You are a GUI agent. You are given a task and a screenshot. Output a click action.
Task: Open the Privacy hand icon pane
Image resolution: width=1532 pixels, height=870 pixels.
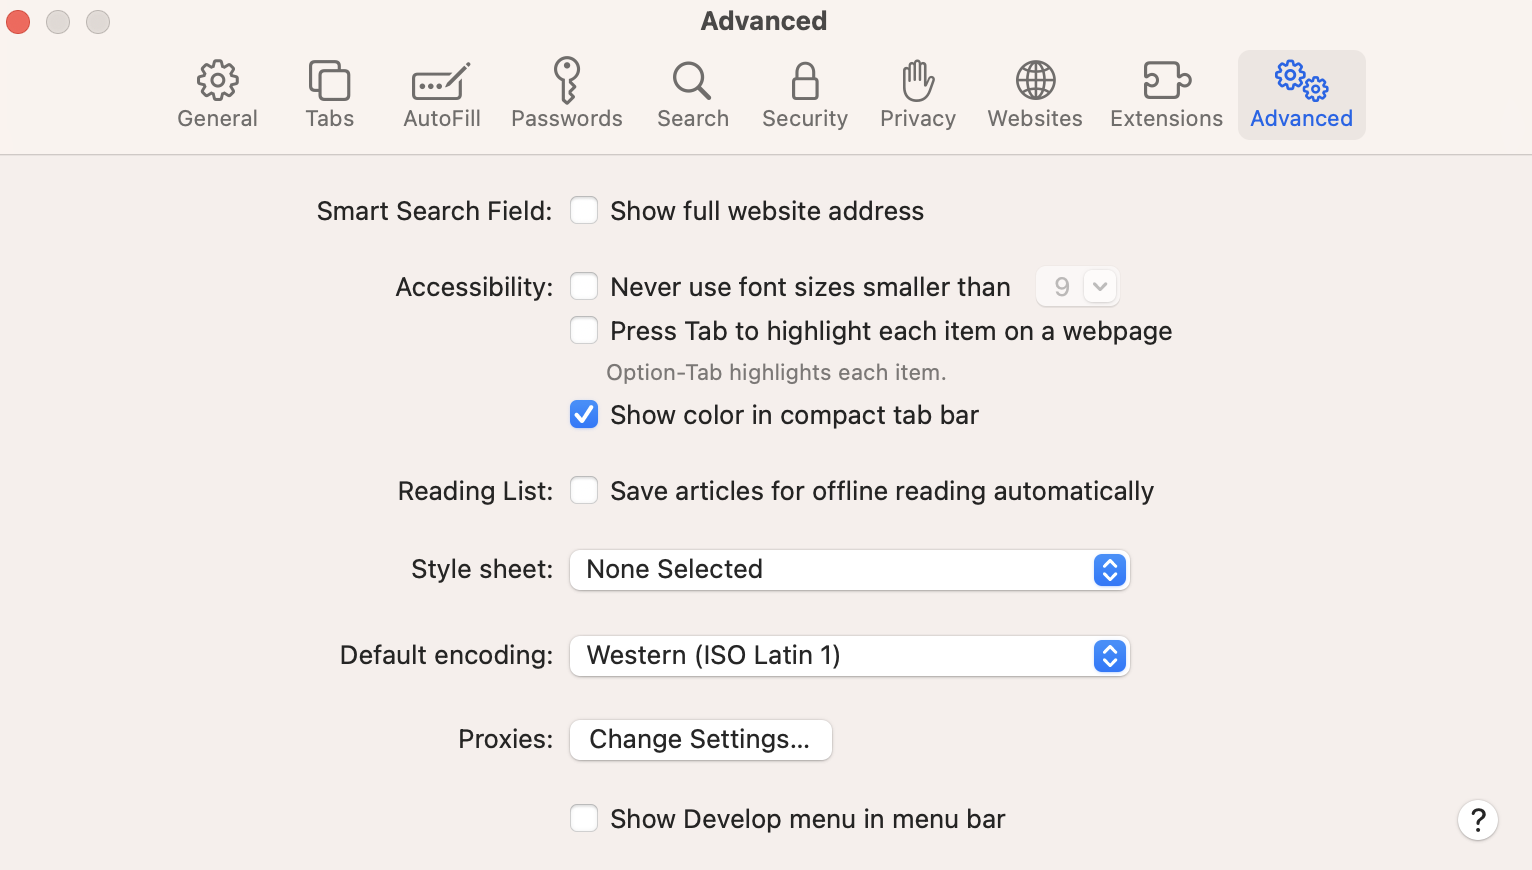[x=917, y=95]
